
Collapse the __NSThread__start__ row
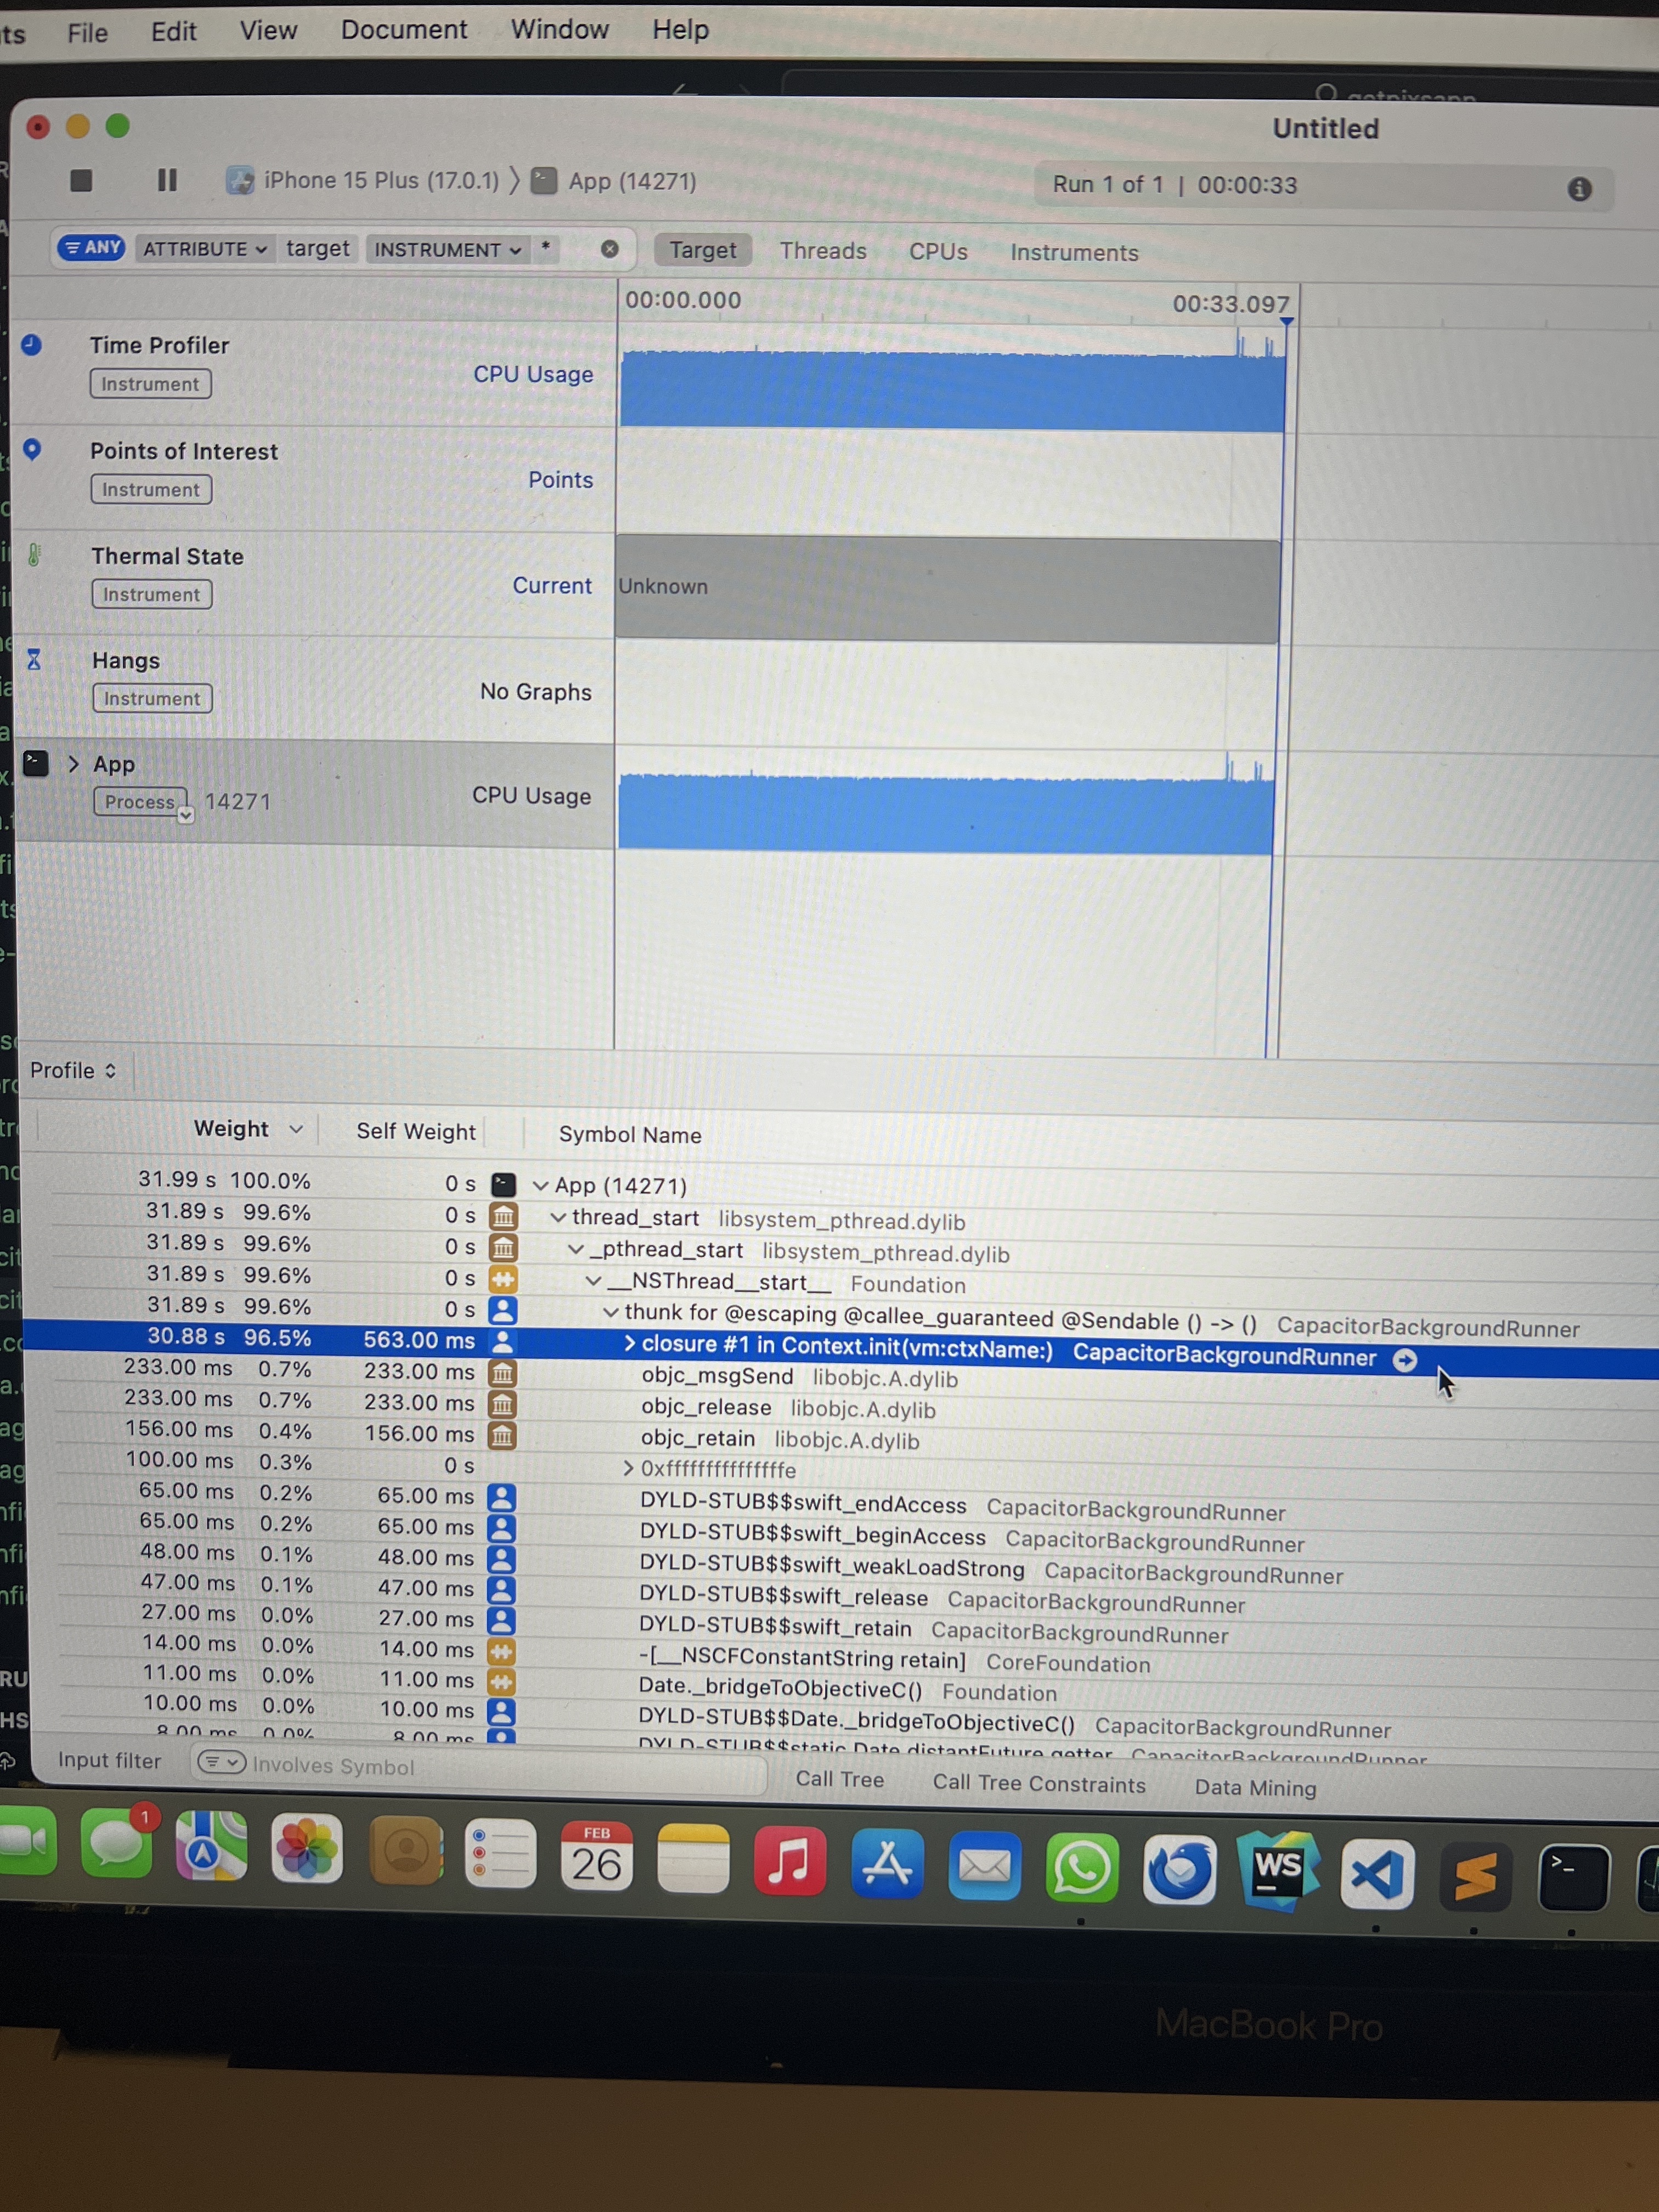[x=593, y=1280]
